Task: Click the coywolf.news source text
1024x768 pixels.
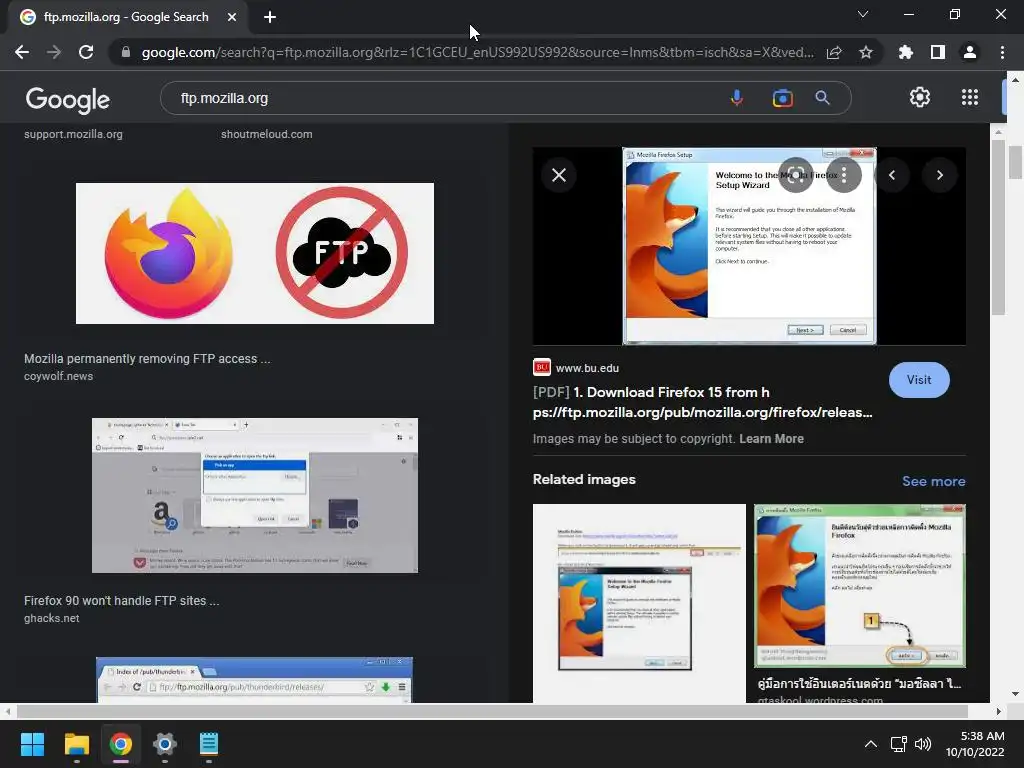Action: (x=58, y=376)
